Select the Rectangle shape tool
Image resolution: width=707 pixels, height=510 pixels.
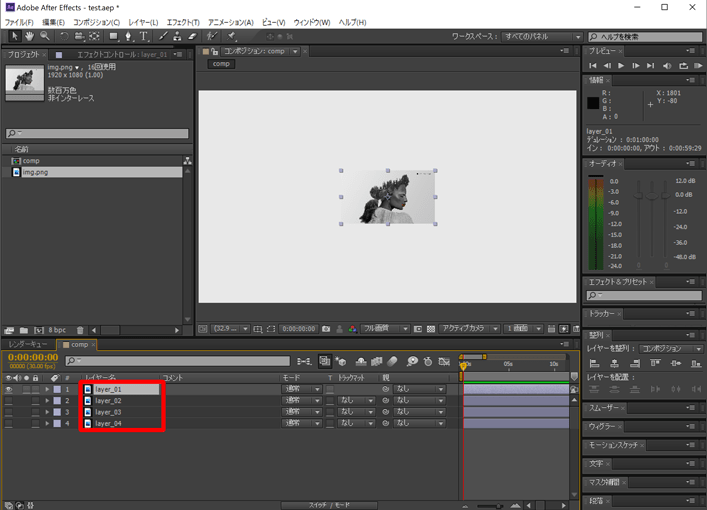(113, 36)
